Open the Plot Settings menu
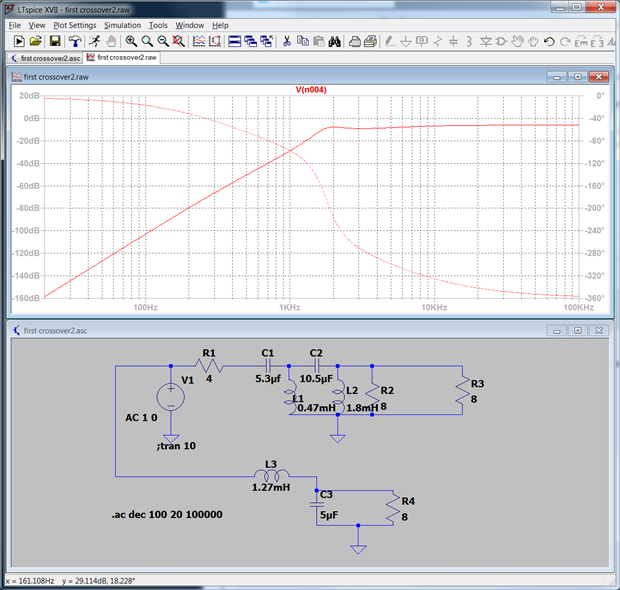 pyautogui.click(x=75, y=24)
